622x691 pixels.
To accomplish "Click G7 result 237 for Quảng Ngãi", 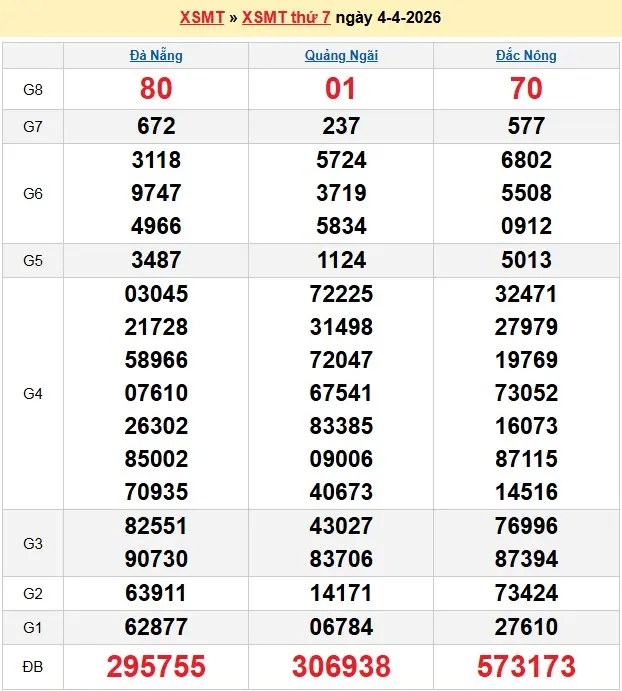I will pyautogui.click(x=341, y=126).
